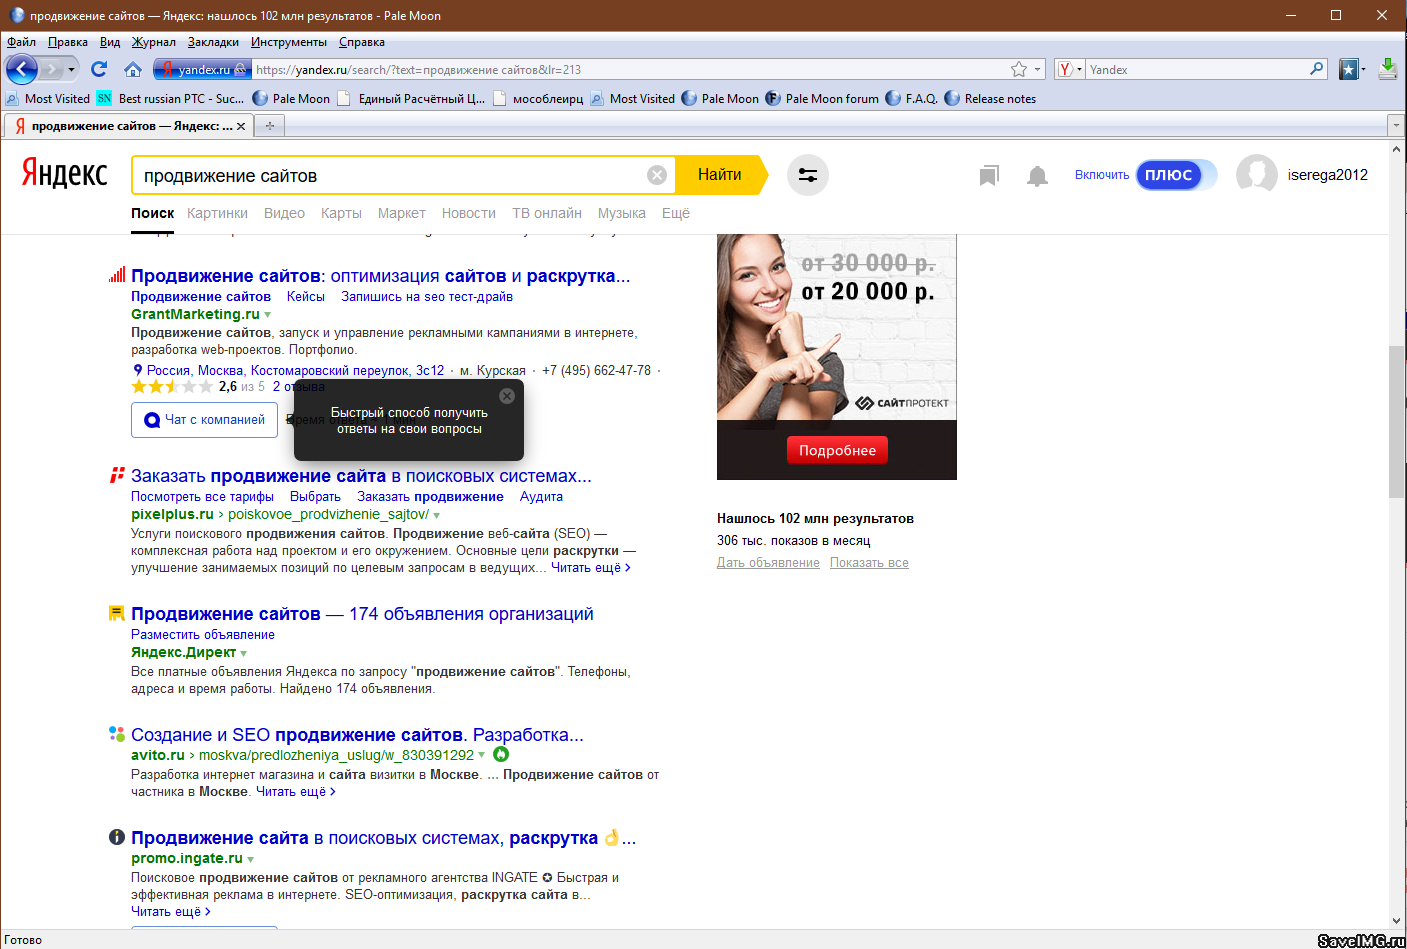The height and width of the screenshot is (949, 1407).
Task: Go back using the browser Back arrow
Action: click(x=22, y=69)
